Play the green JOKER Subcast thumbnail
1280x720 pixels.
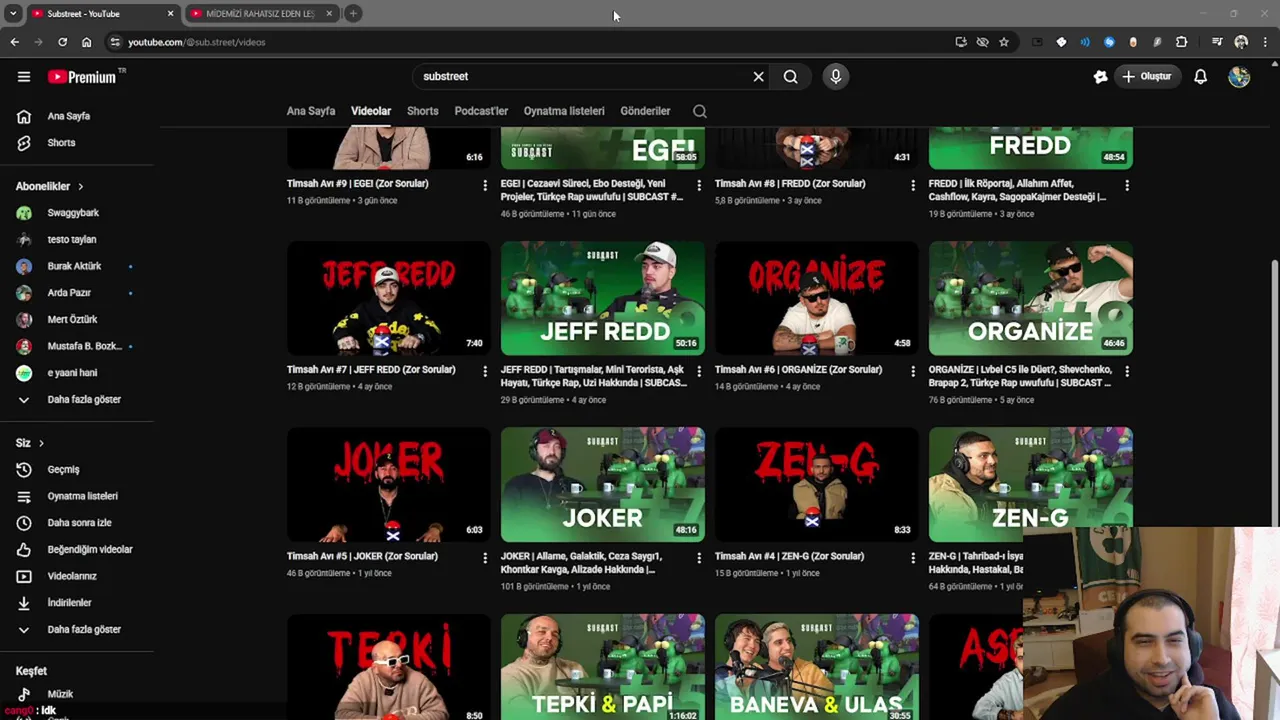coord(603,485)
